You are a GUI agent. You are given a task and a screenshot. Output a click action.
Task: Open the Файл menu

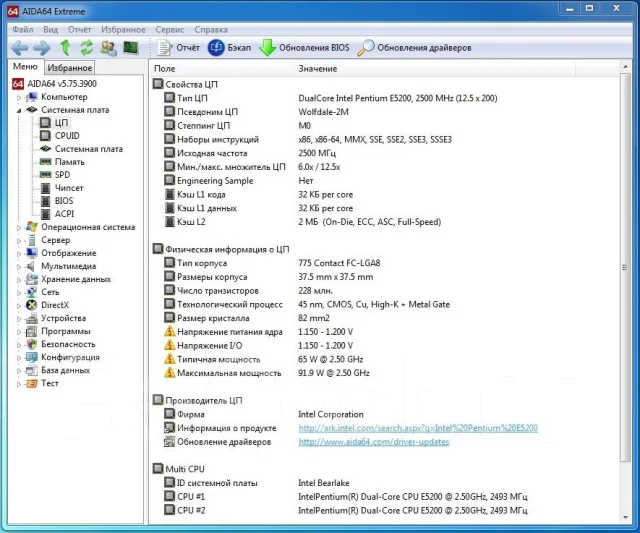(22, 29)
